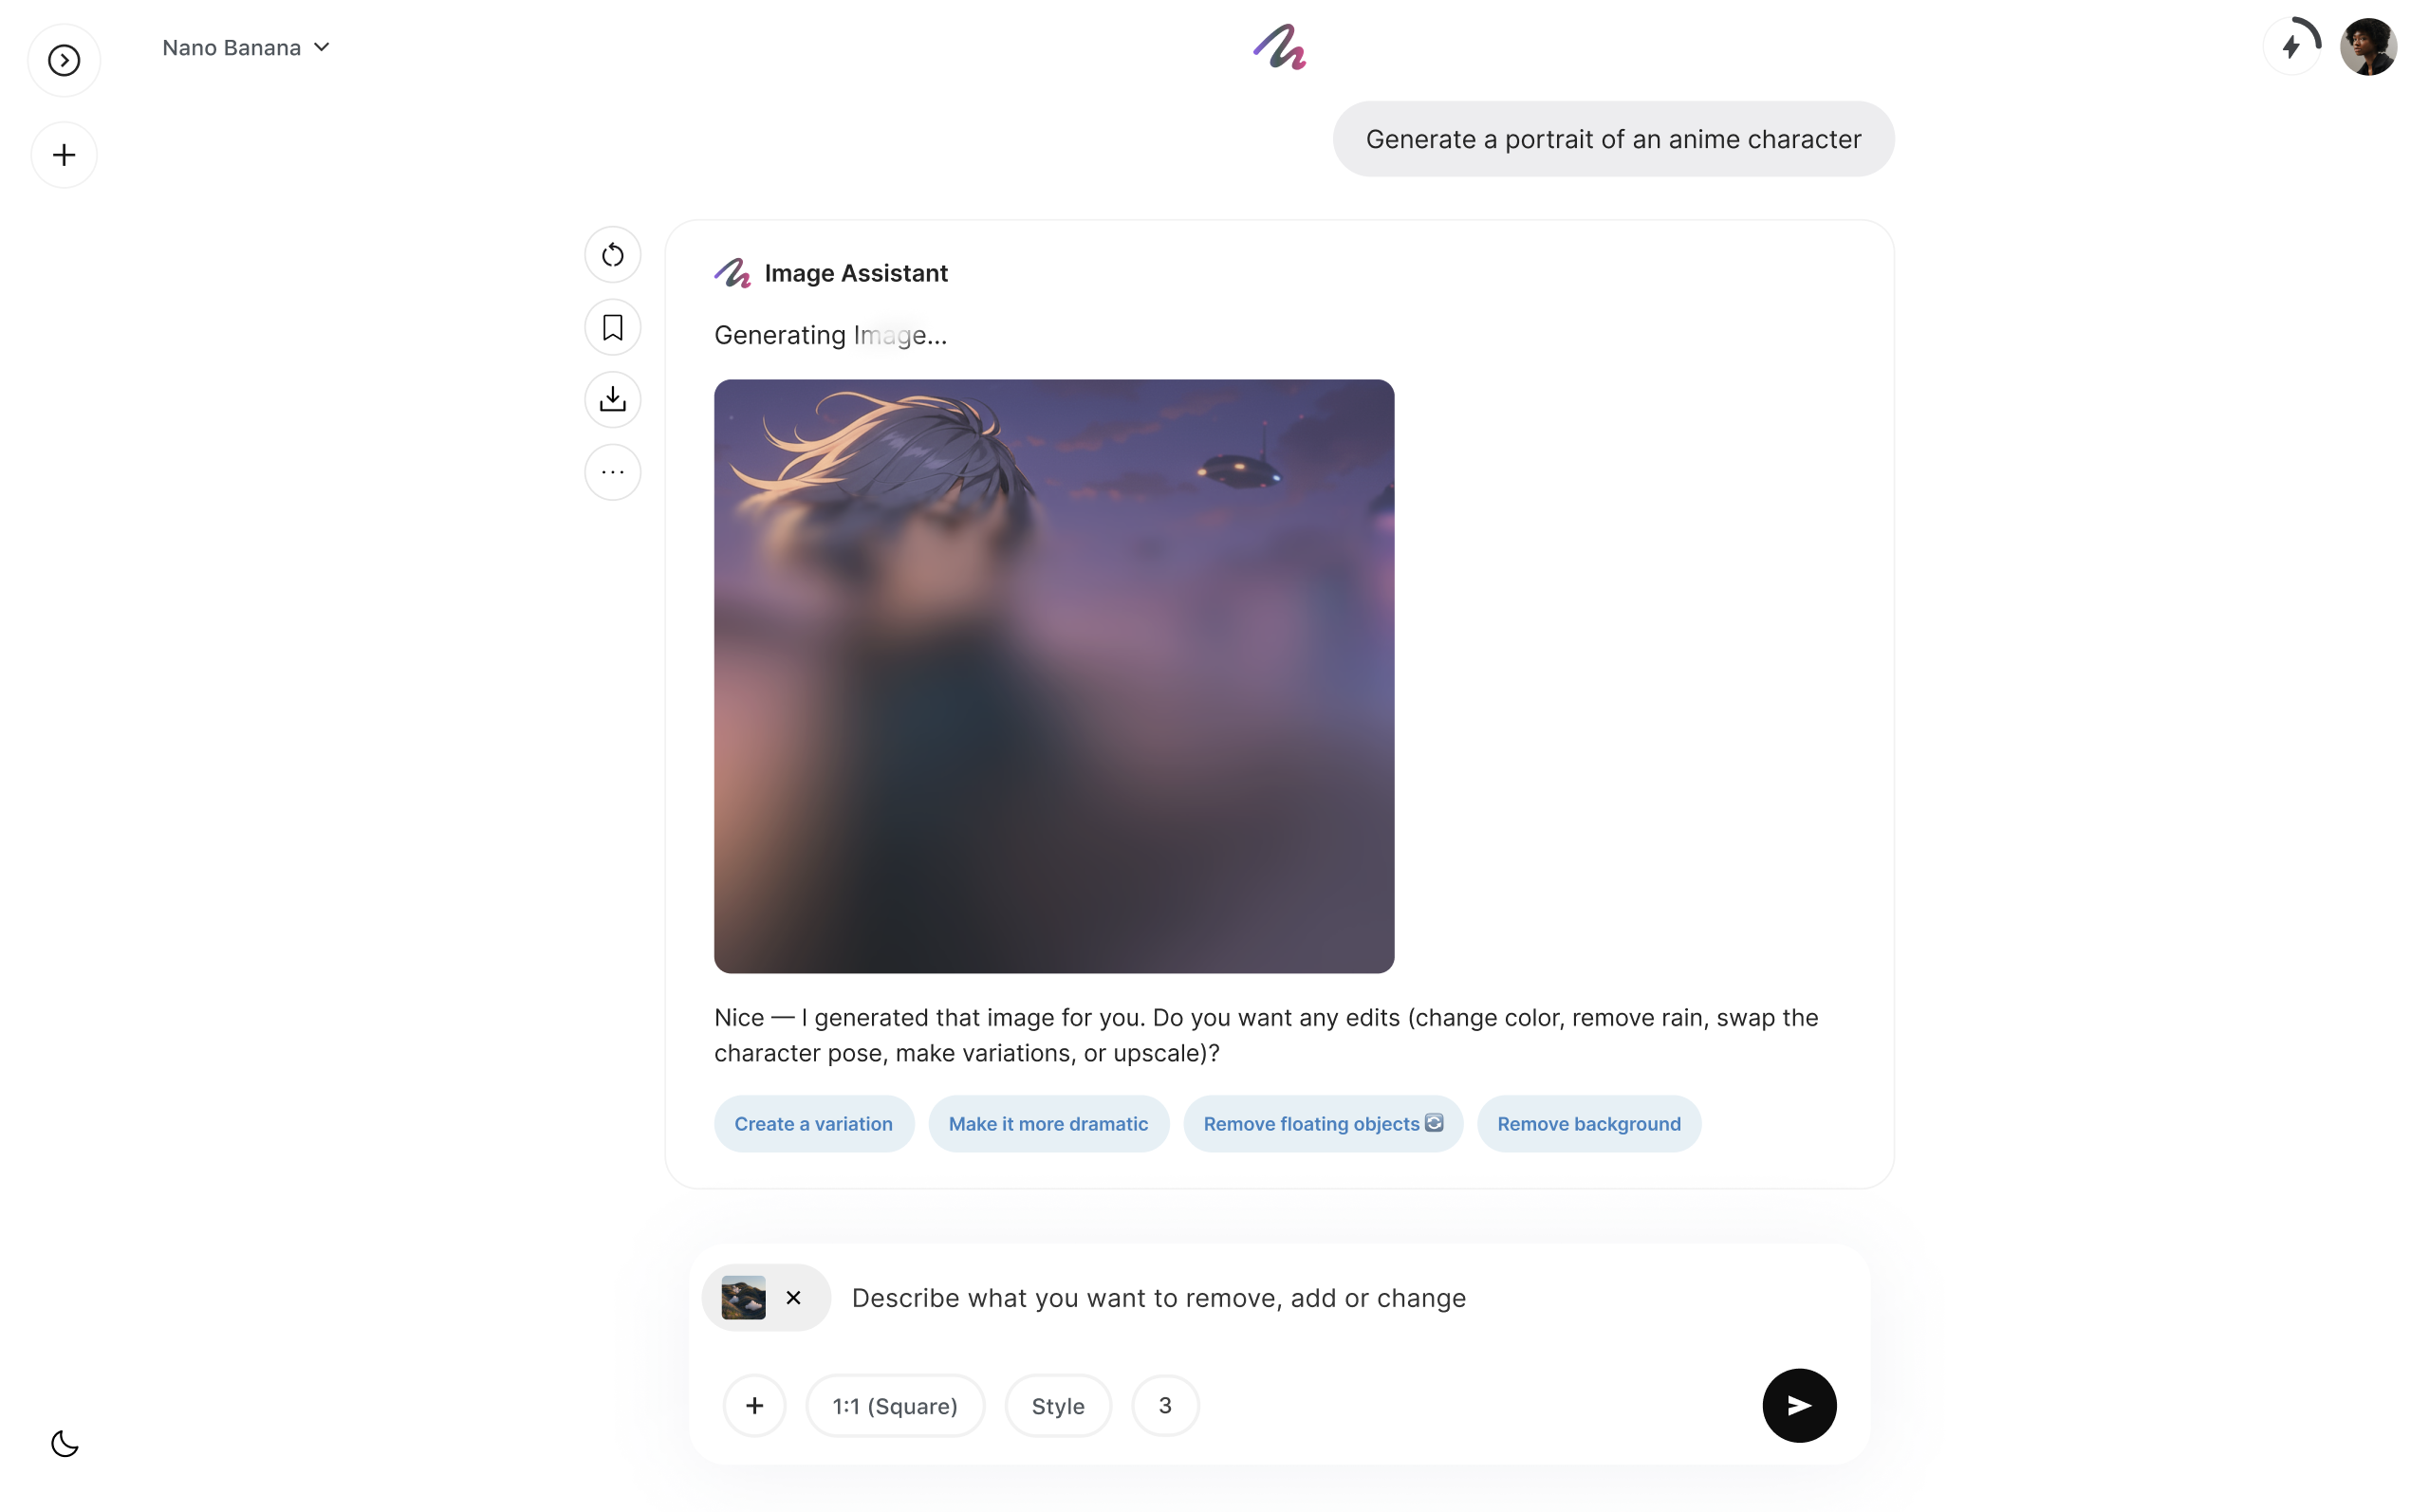Expand the sidebar with arrow icon

(x=64, y=60)
